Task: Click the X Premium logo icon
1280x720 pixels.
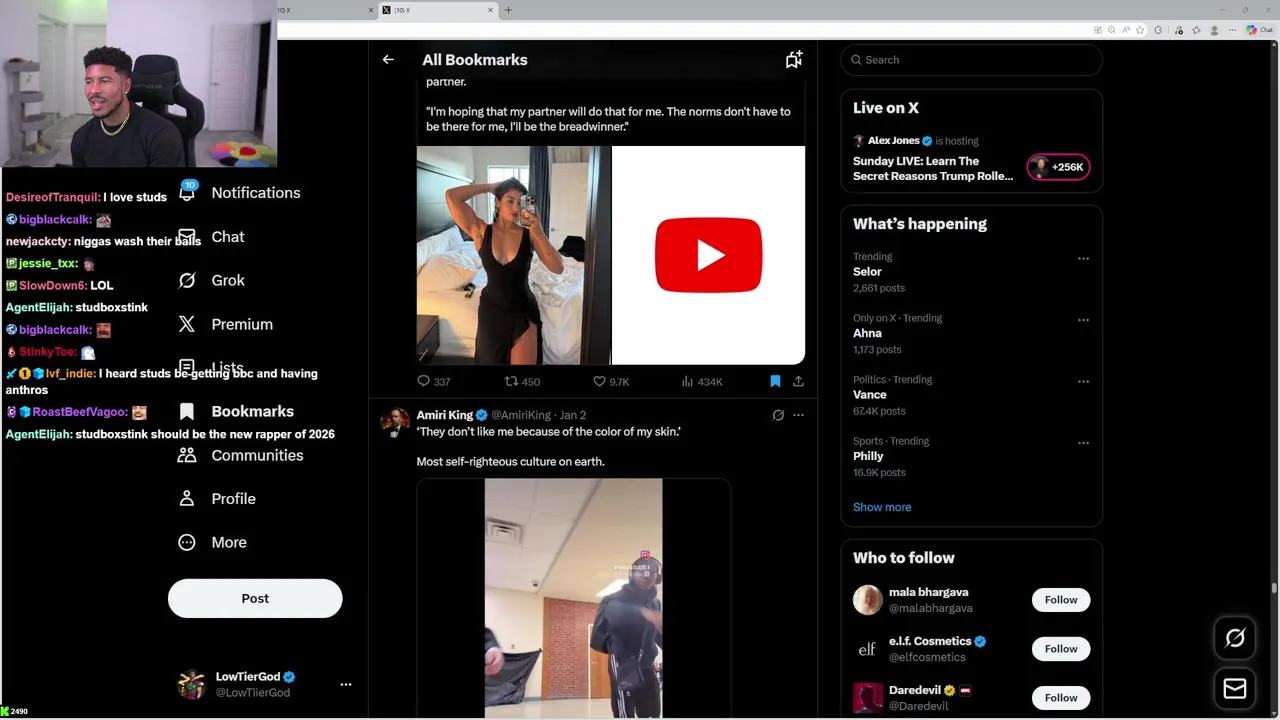Action: [x=187, y=324]
